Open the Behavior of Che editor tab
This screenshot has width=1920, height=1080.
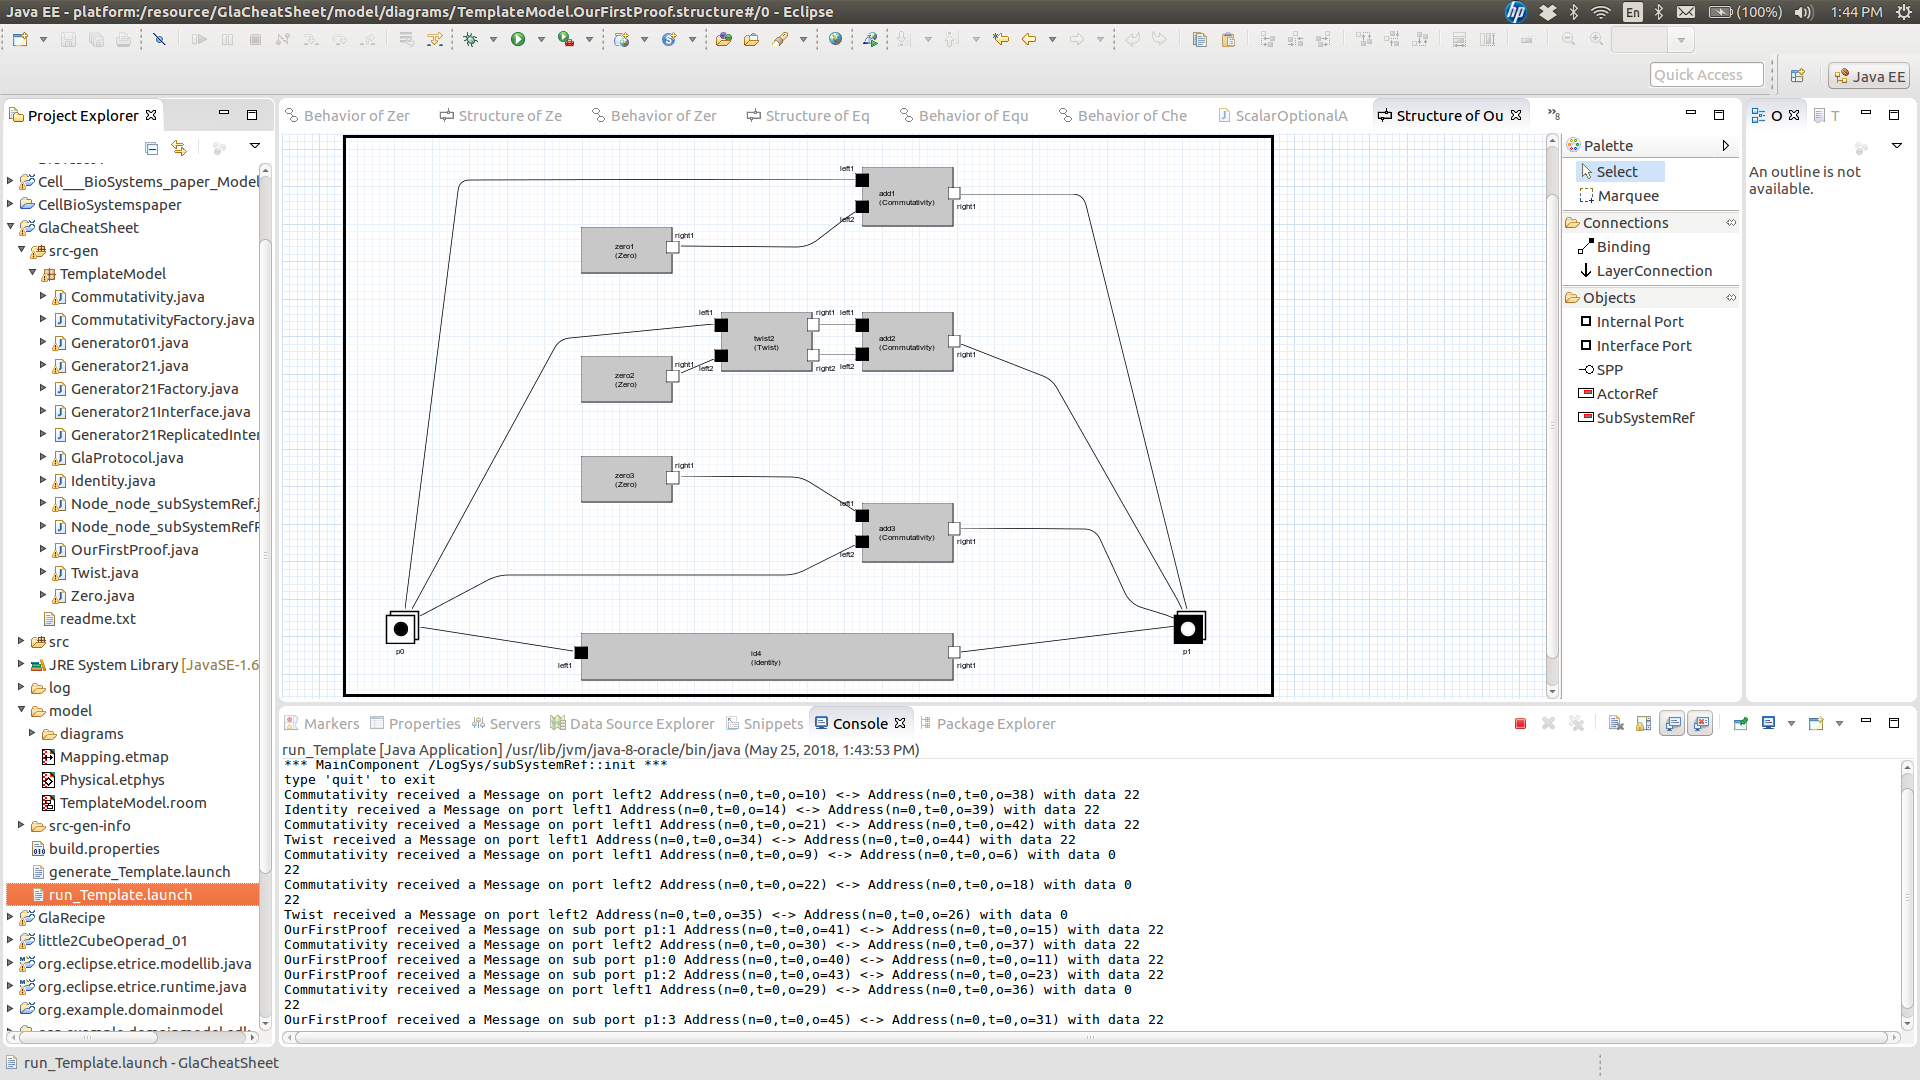(1131, 116)
